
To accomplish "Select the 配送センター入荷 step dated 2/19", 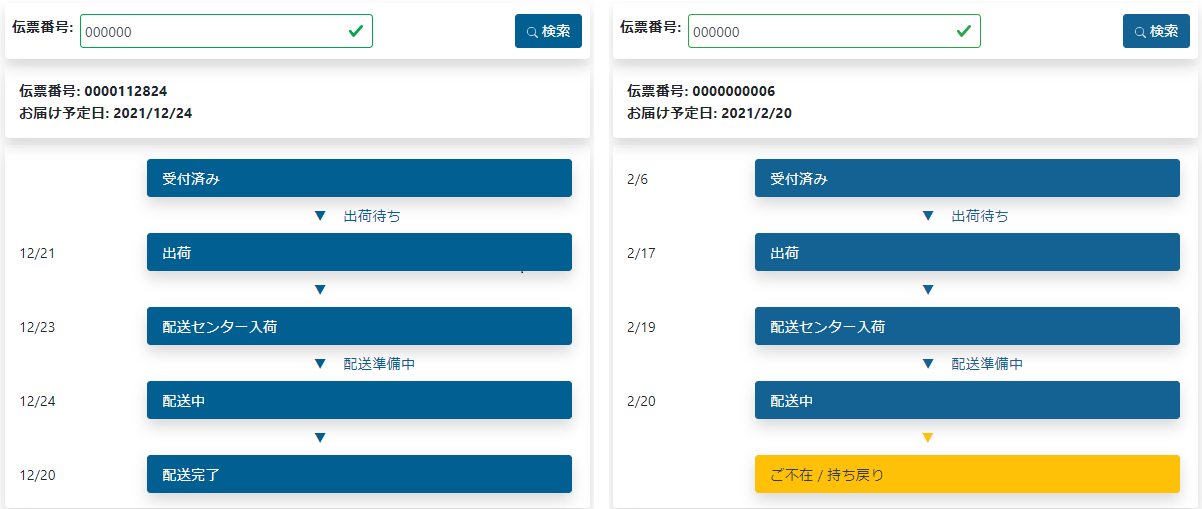I will click(967, 326).
